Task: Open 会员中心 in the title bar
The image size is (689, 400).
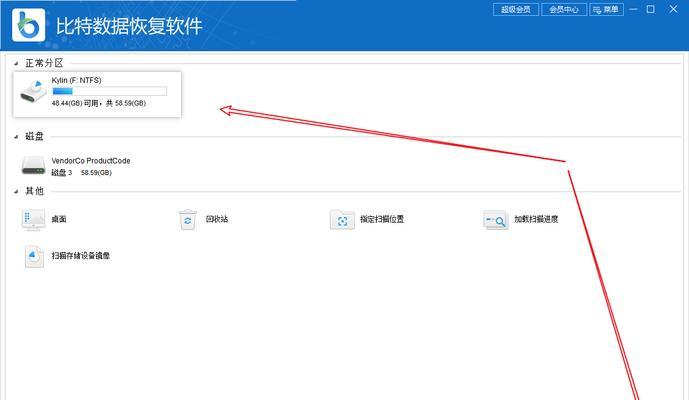Action: point(564,9)
